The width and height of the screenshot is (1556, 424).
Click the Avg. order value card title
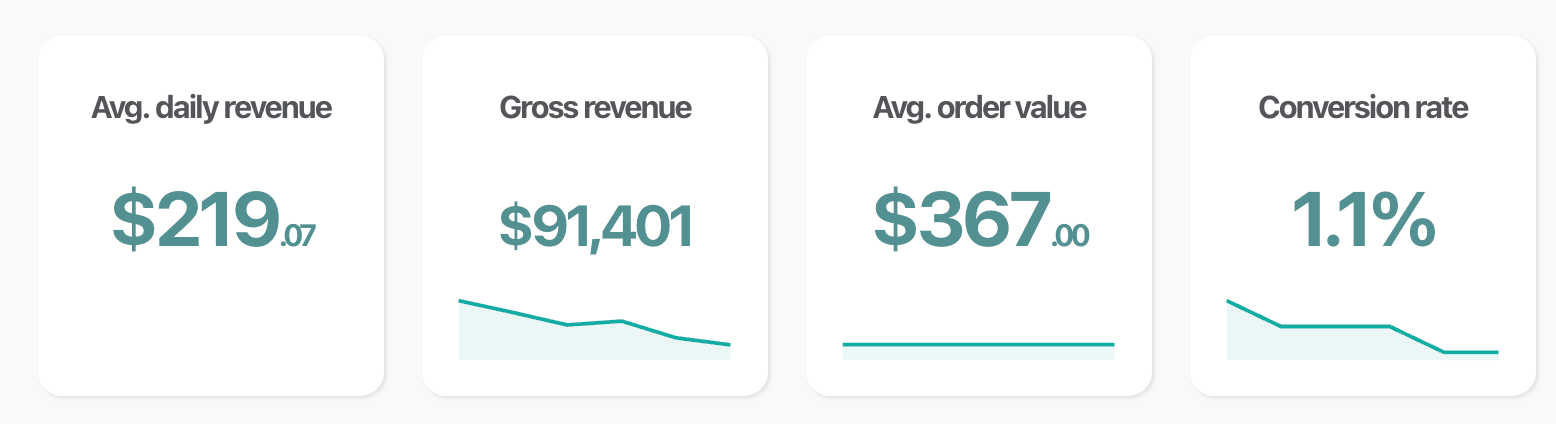click(979, 108)
